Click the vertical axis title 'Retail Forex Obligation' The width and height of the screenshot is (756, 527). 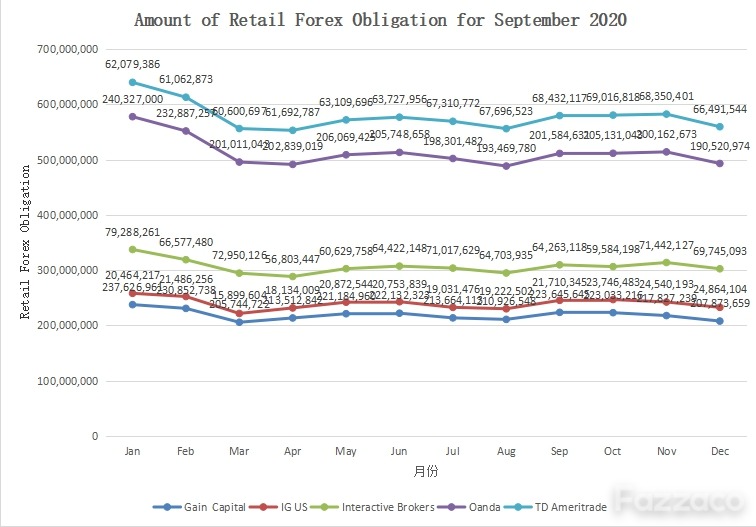pyautogui.click(x=25, y=242)
